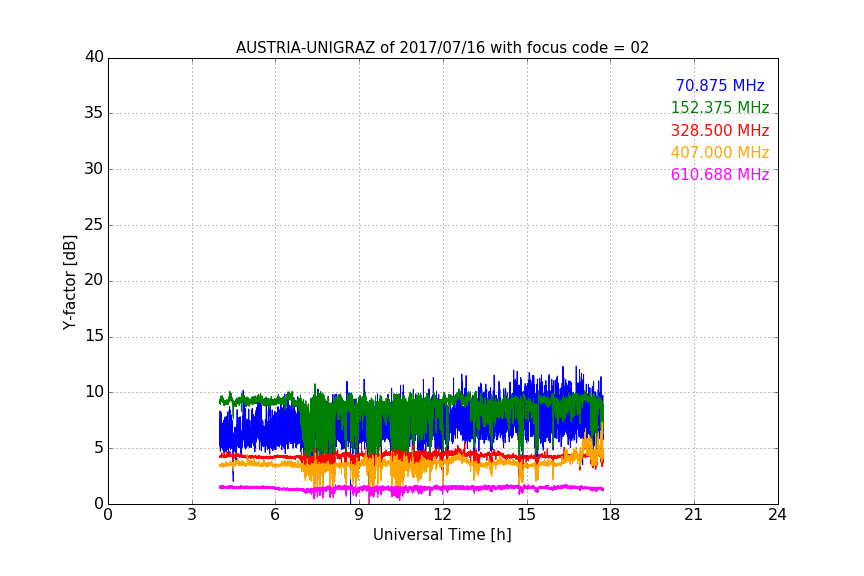Select the magenta '610.688 MHz' legend label
This screenshot has height=576, width=864.
[720, 174]
